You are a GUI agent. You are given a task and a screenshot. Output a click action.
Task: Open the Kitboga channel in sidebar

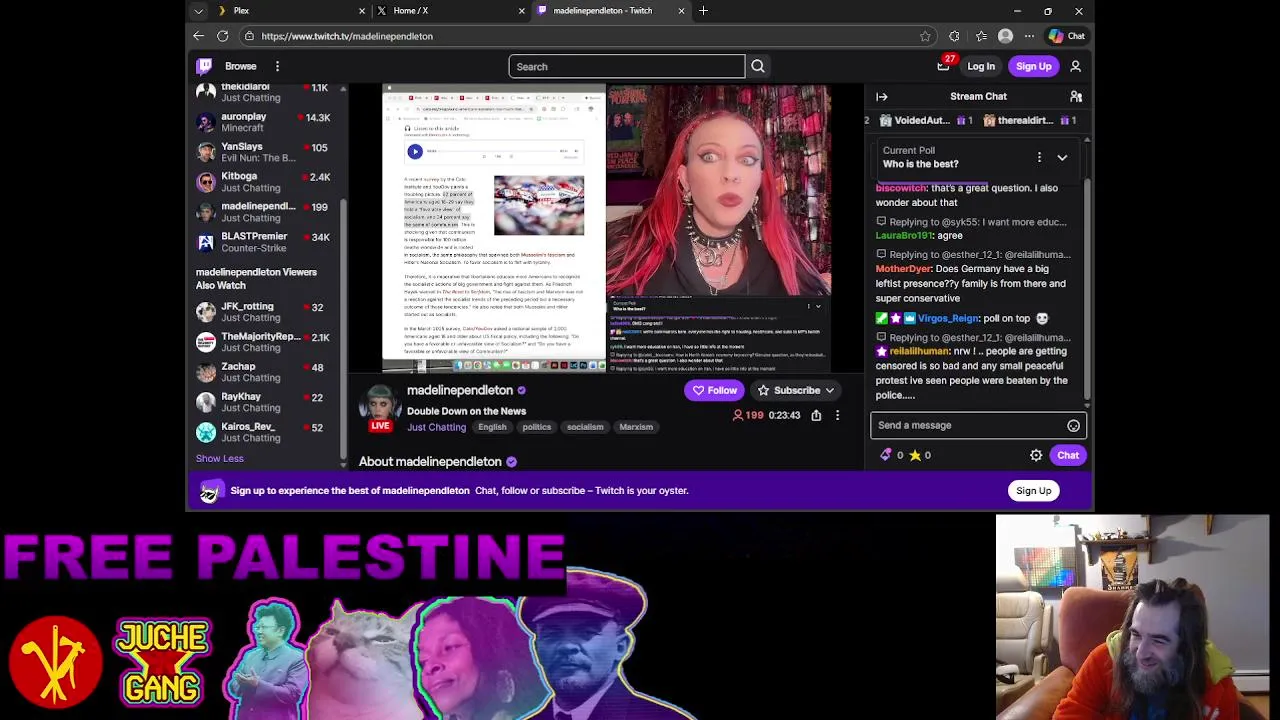click(264, 182)
